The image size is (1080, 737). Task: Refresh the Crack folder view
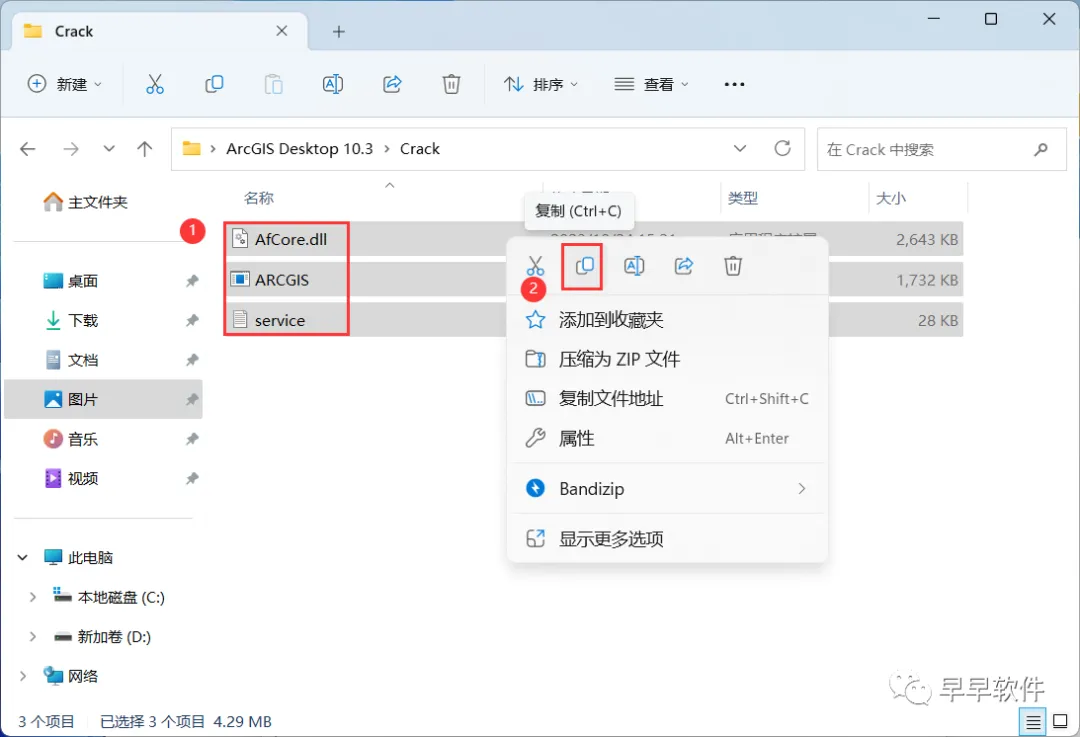point(782,148)
